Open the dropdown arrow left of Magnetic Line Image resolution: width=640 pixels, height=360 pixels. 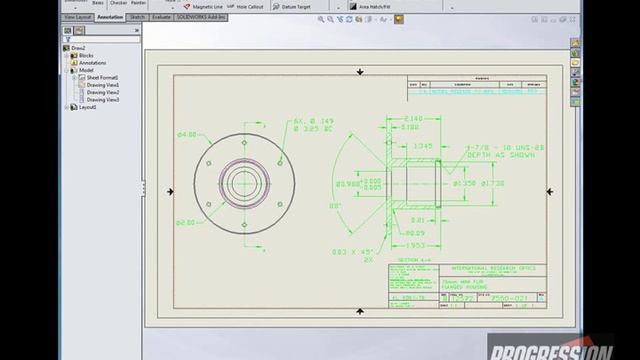tap(172, 8)
